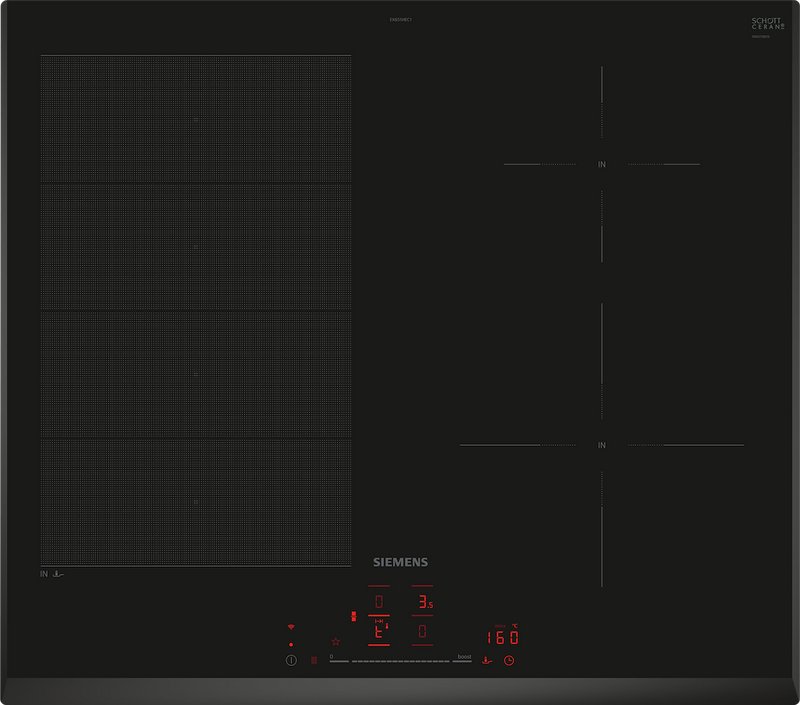
Task: Select the favorites star shortcut icon
Action: (335, 641)
